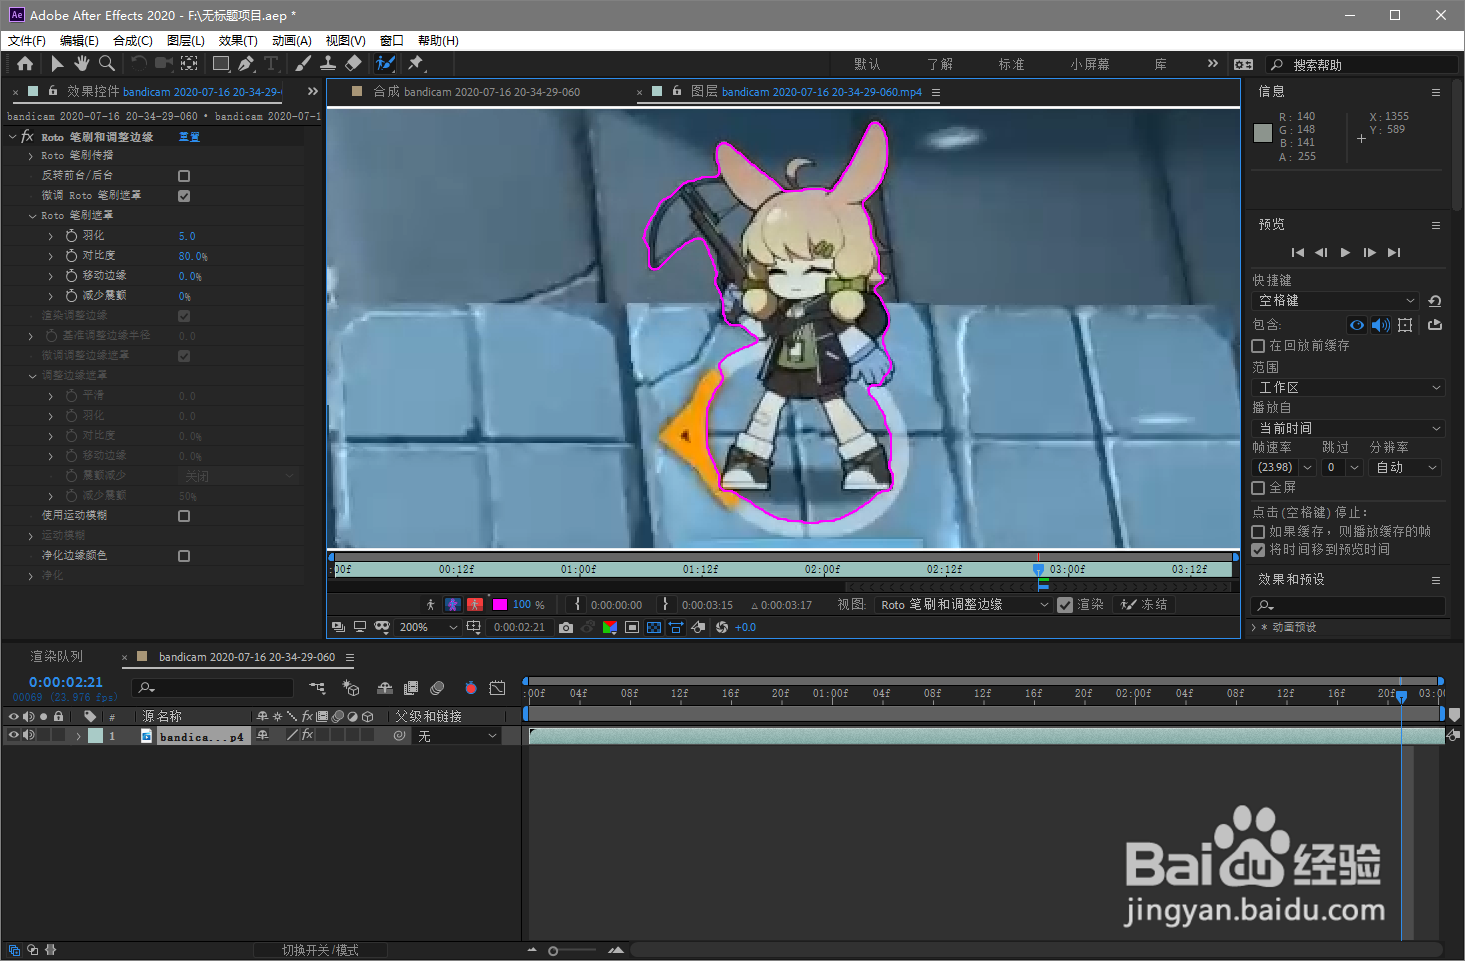Select the Roto Brush tool
Image resolution: width=1465 pixels, height=961 pixels.
click(385, 63)
